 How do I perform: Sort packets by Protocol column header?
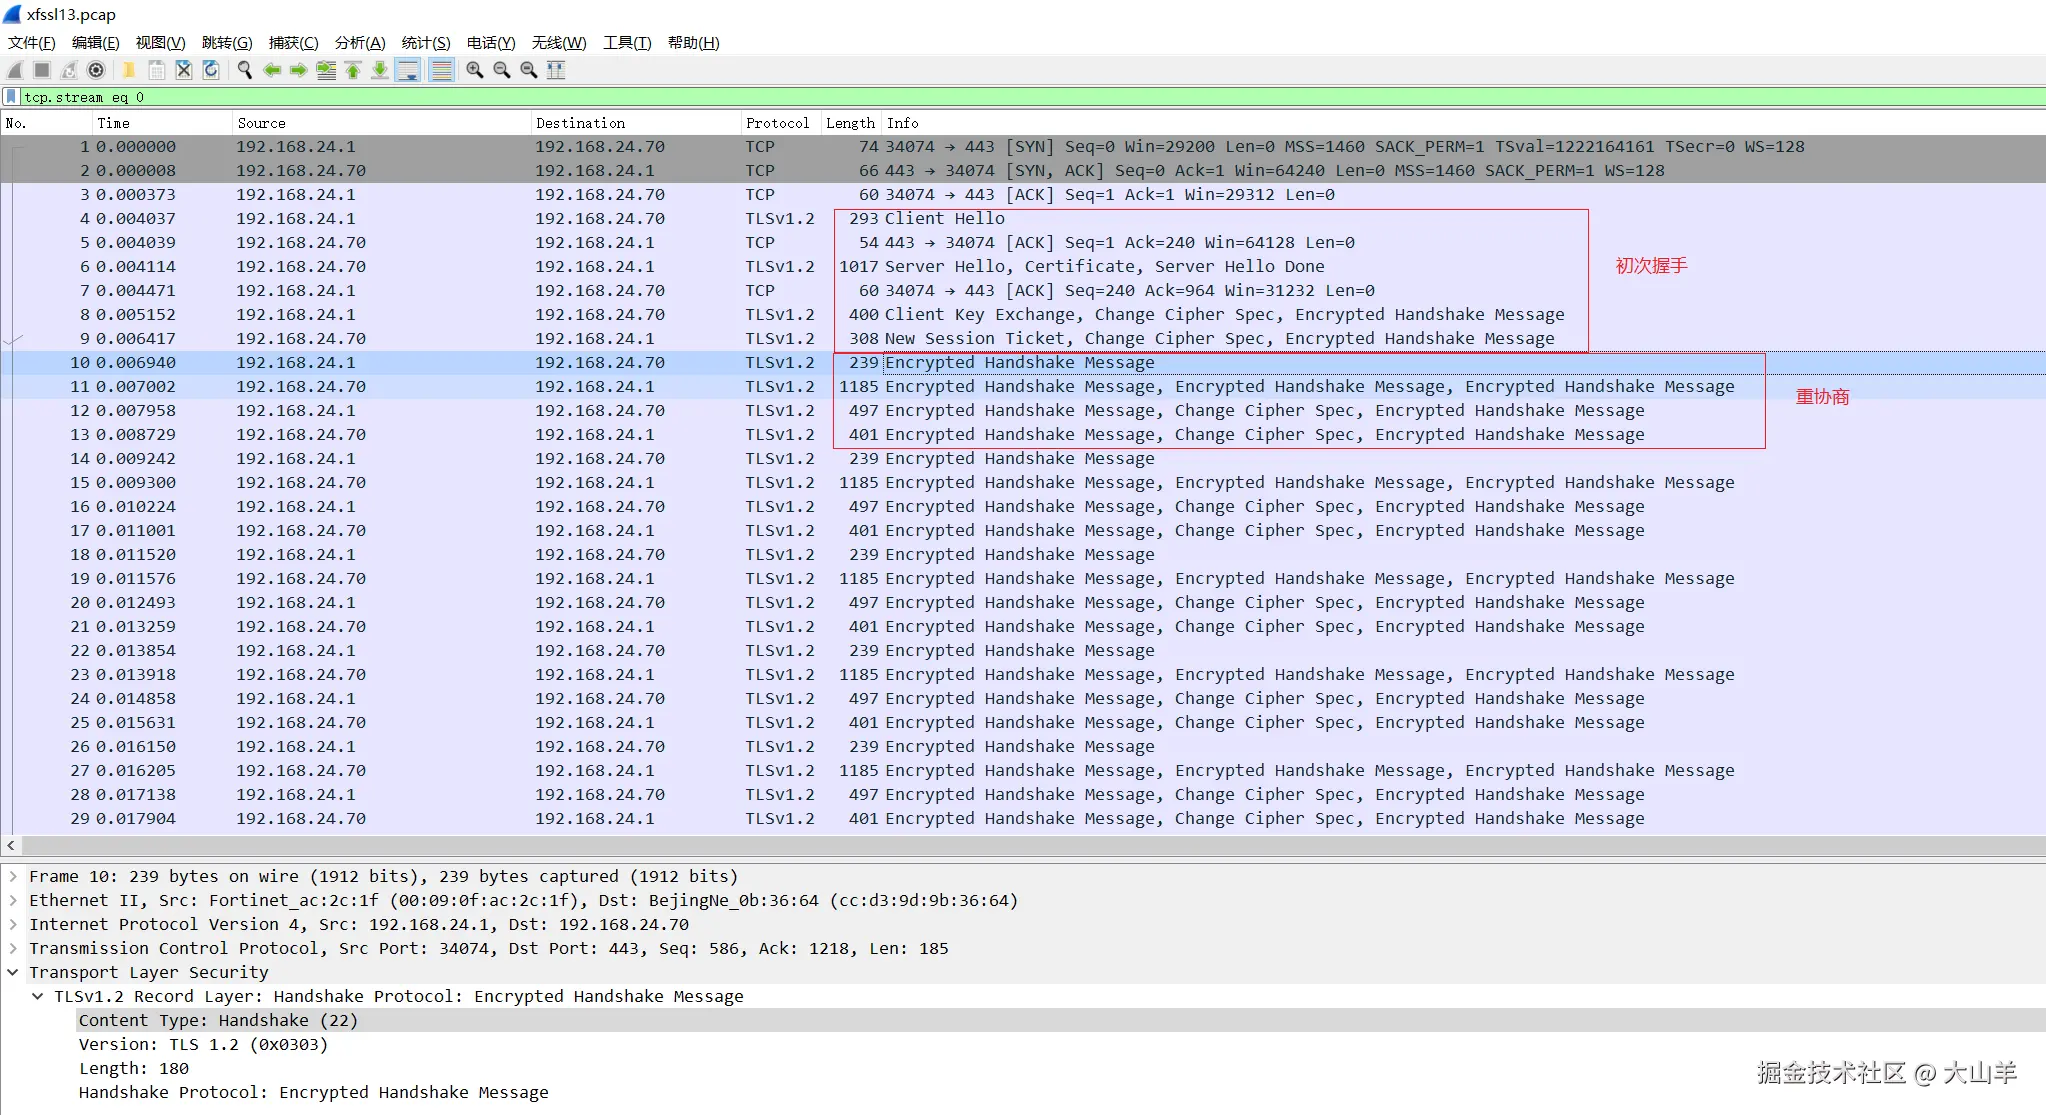coord(777,123)
